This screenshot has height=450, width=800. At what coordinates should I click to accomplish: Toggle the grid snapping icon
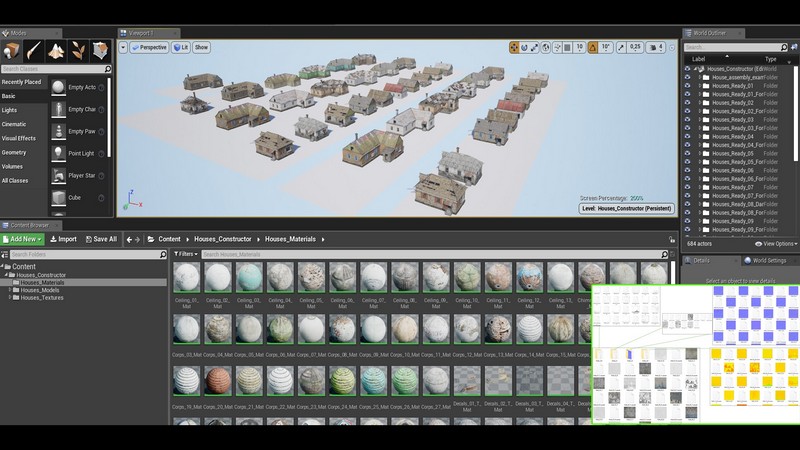point(568,47)
